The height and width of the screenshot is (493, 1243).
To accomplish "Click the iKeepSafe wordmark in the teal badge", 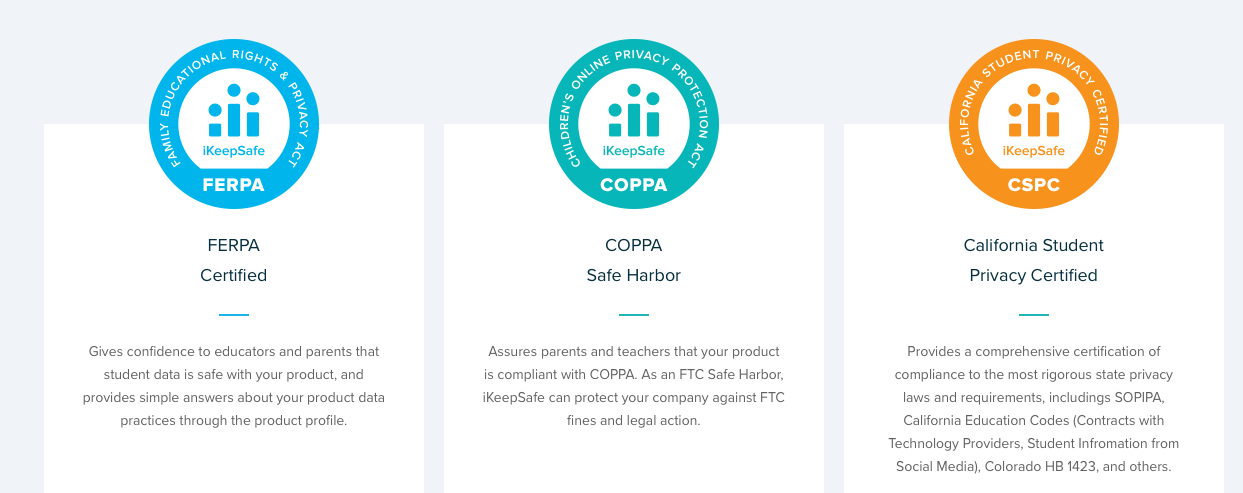I will coord(634,151).
